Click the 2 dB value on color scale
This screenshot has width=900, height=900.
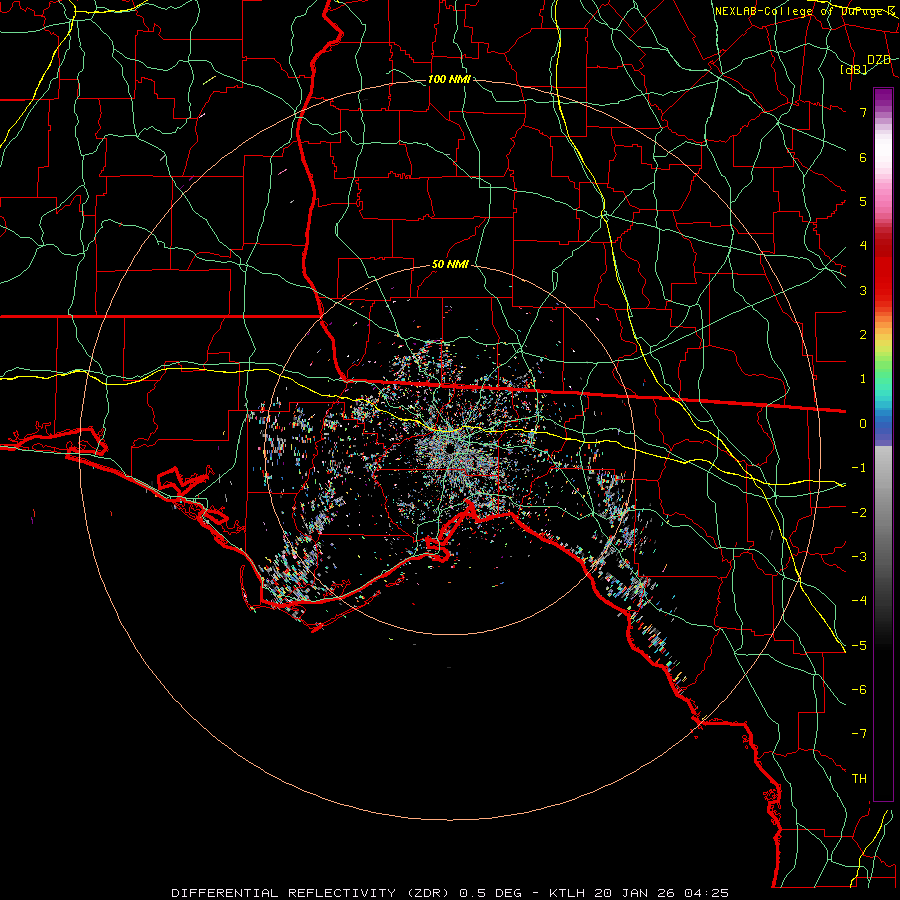863,335
